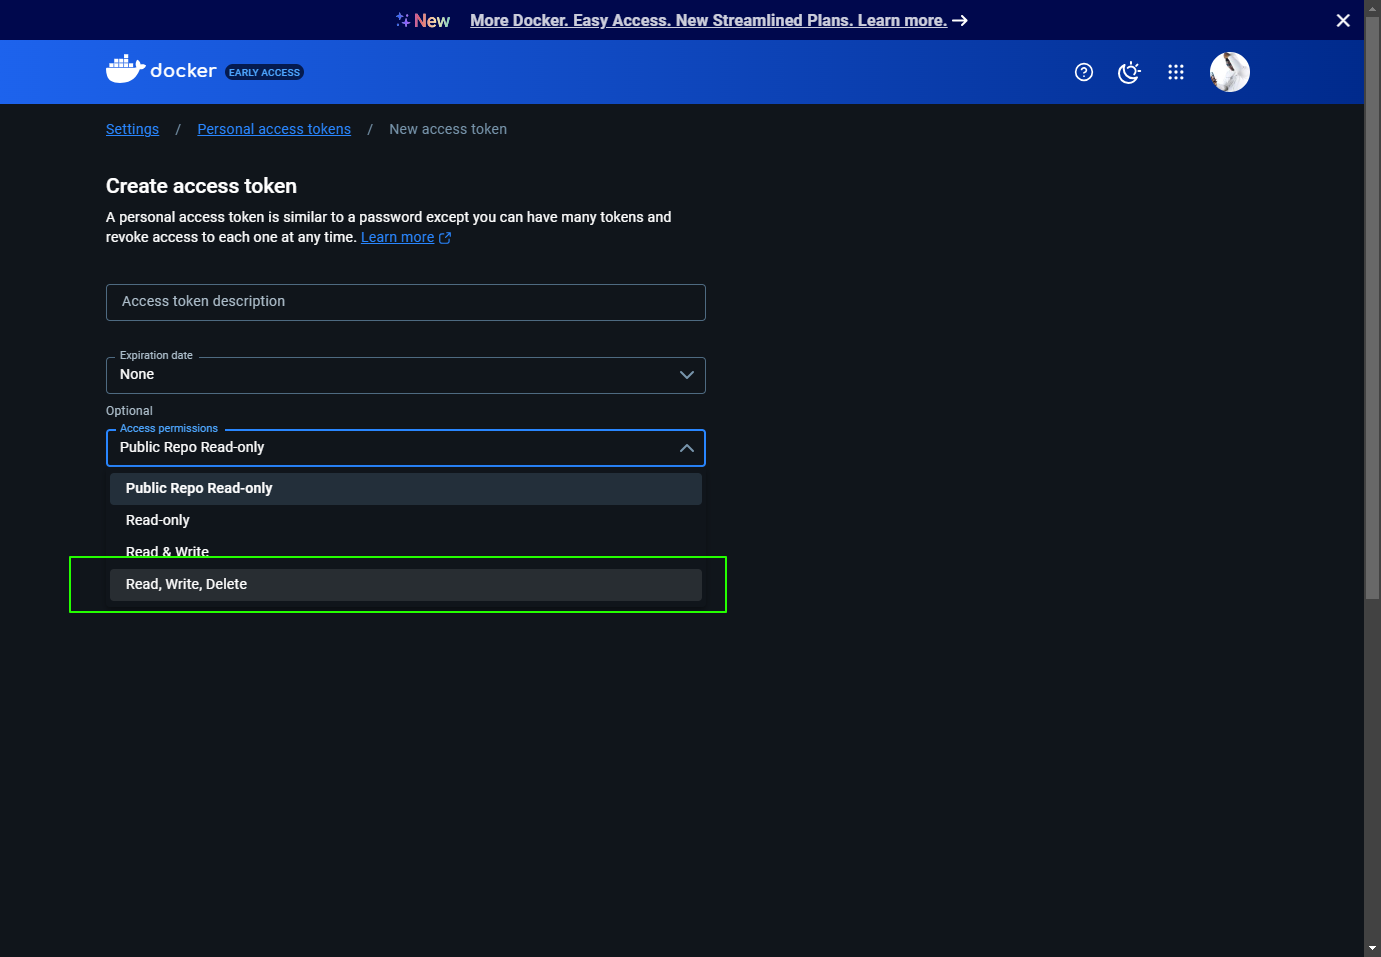This screenshot has height=957, width=1381.
Task: Focus the Access token description field
Action: (406, 302)
